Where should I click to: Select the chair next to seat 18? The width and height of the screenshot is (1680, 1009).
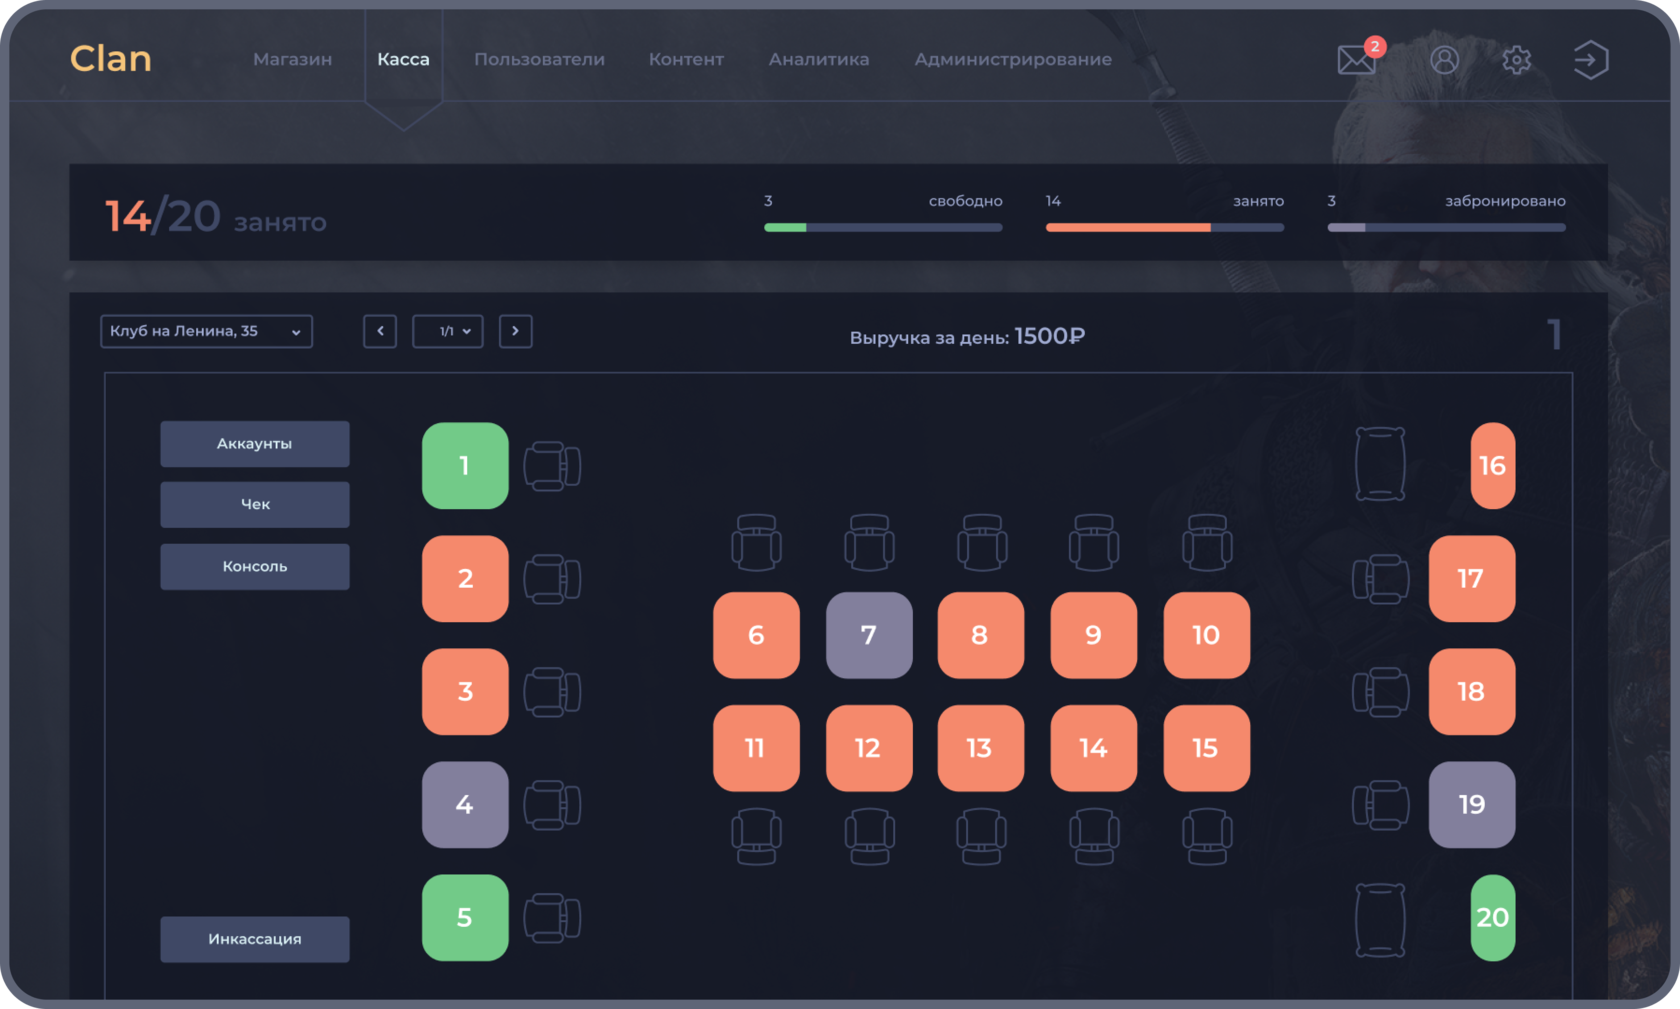(1381, 692)
